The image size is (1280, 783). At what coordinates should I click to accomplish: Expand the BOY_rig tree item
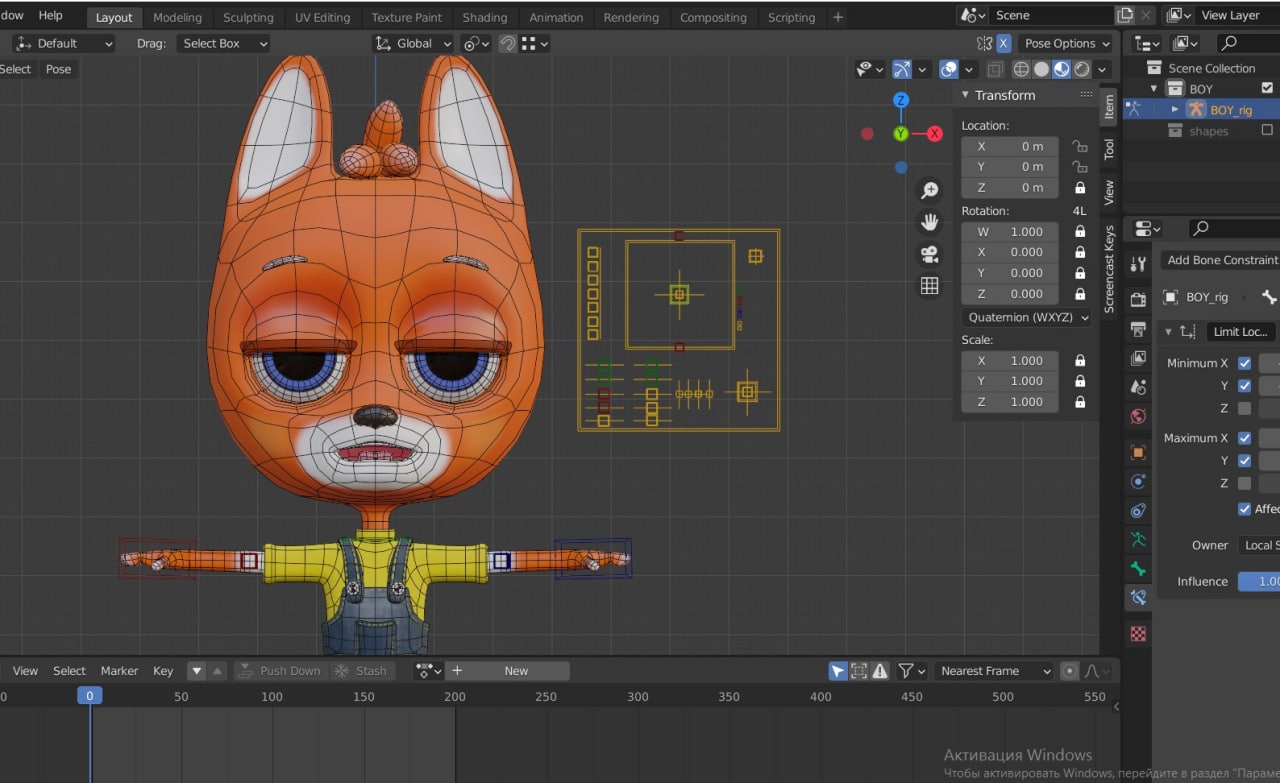pos(1175,110)
